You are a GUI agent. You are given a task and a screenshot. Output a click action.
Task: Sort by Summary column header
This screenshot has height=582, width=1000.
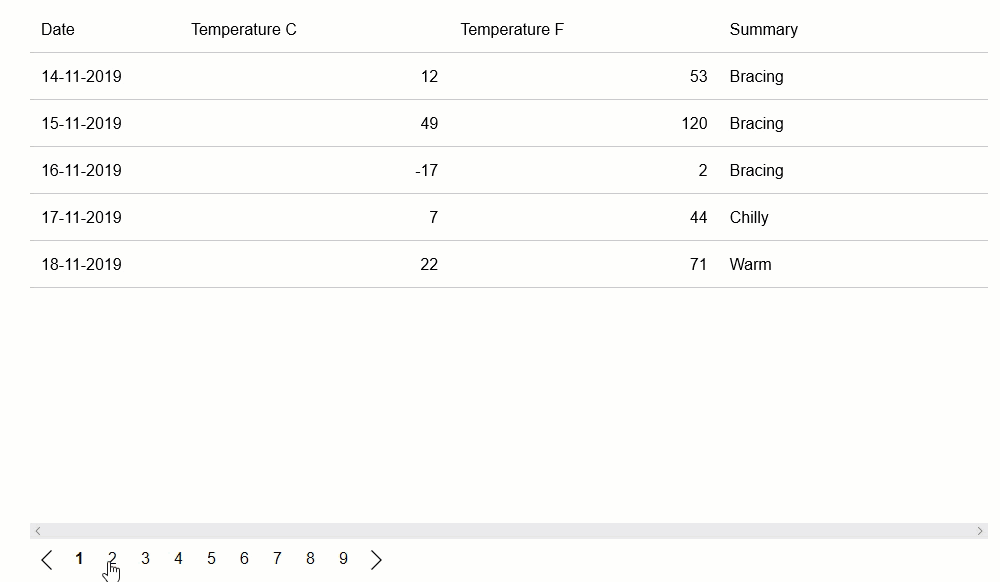click(763, 30)
